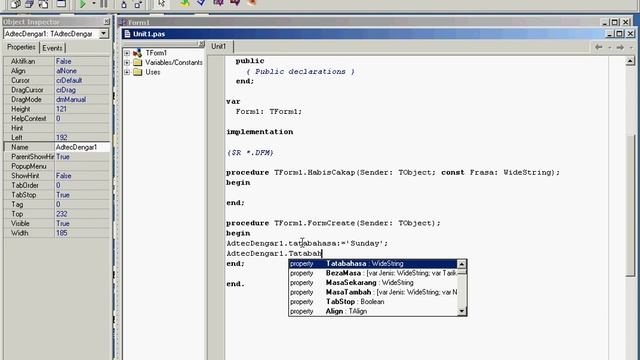Viewport: 640px width, 360px height.
Task: Choose MasaTambah from completion list
Action: [x=373, y=292]
